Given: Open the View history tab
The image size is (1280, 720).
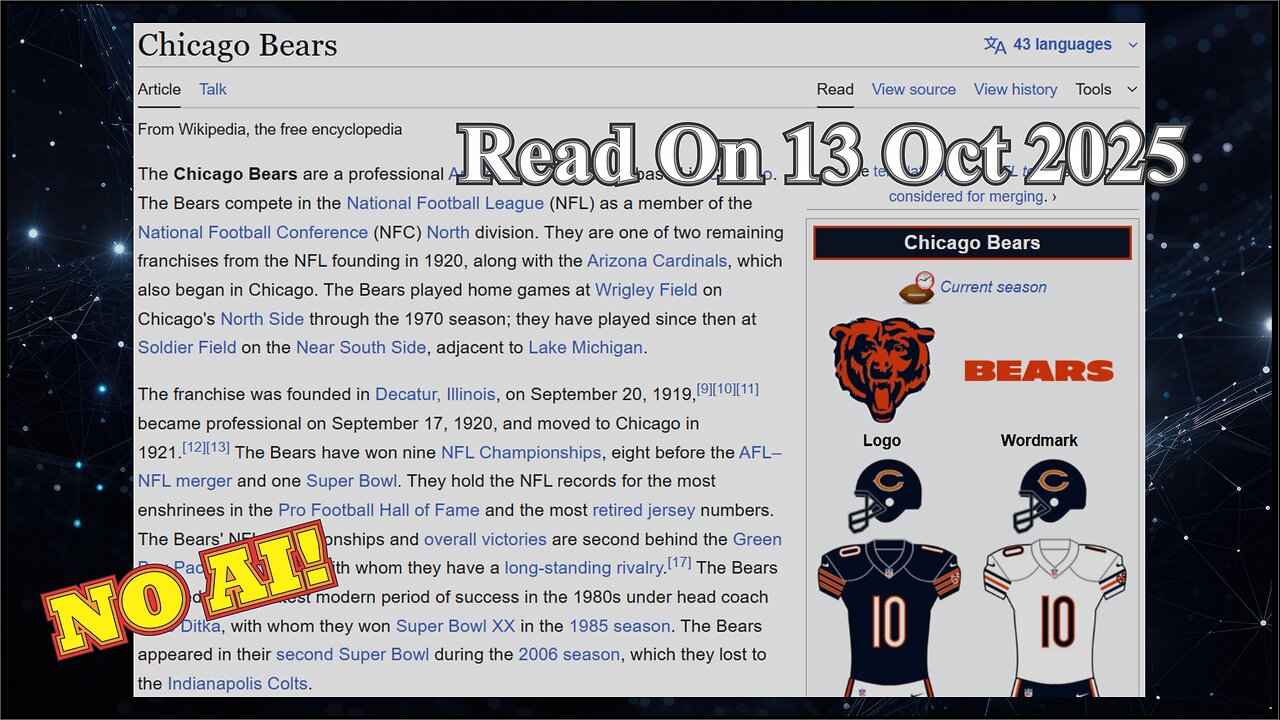Looking at the screenshot, I should click(x=1015, y=89).
